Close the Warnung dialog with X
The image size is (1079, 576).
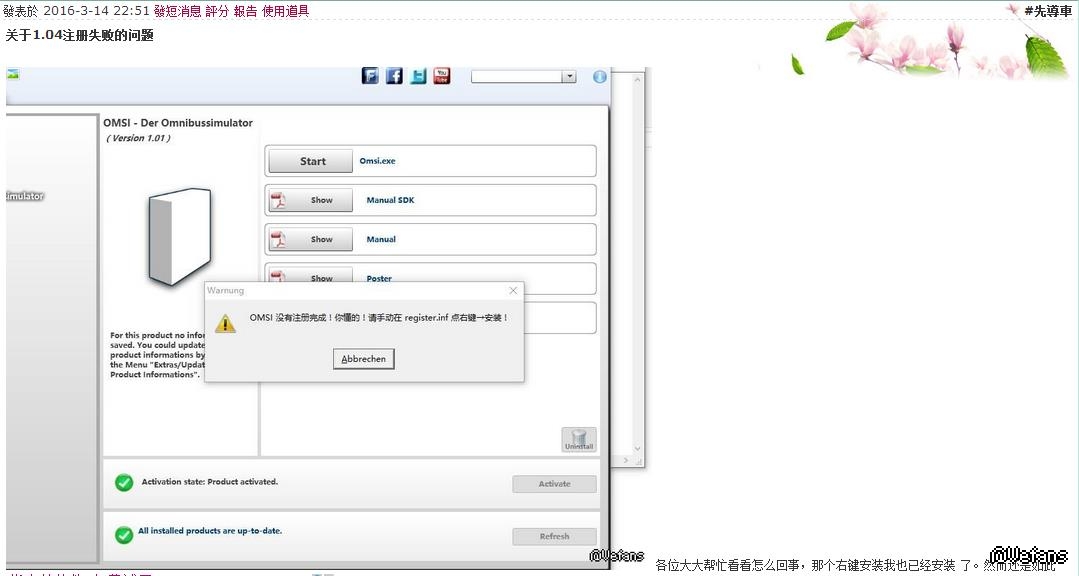[x=513, y=290]
